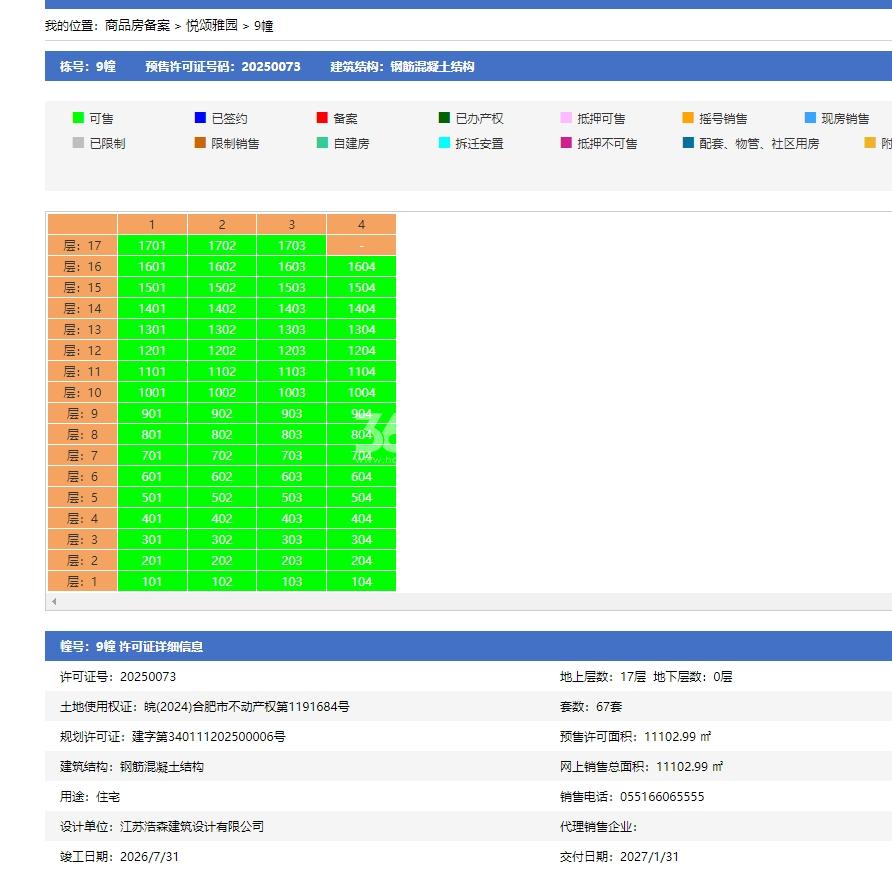Click the 套数: 67套 text
The height and width of the screenshot is (876, 892).
pos(590,706)
